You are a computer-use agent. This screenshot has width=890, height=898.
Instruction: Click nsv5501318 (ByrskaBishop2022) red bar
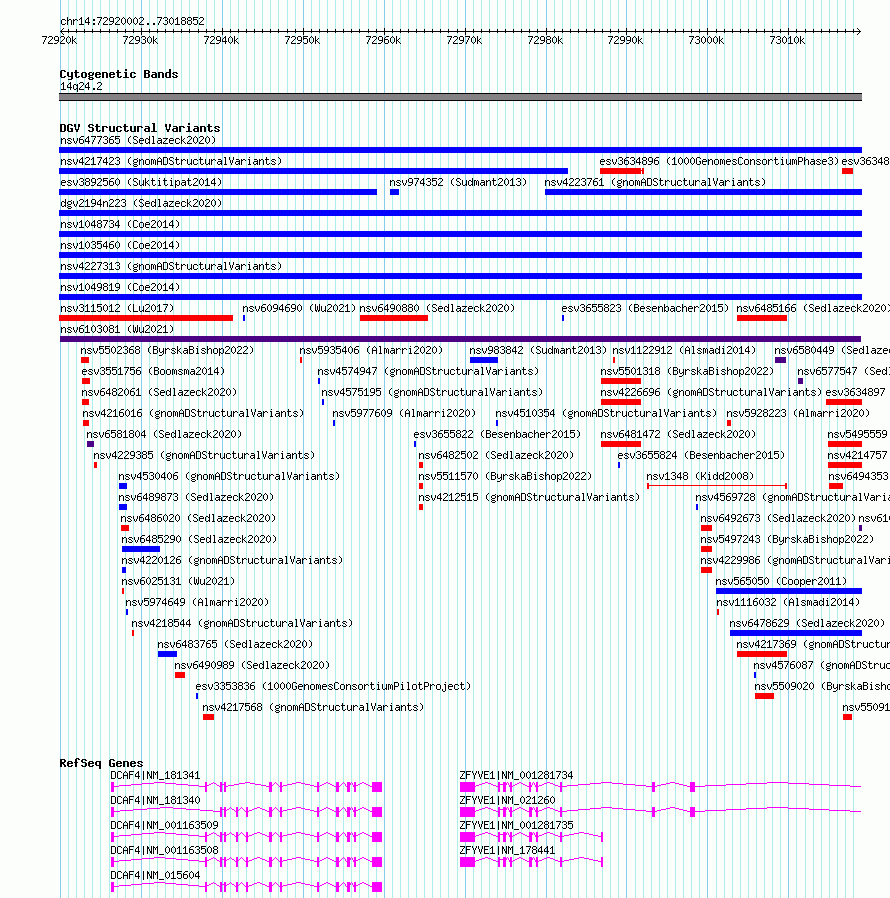point(621,381)
